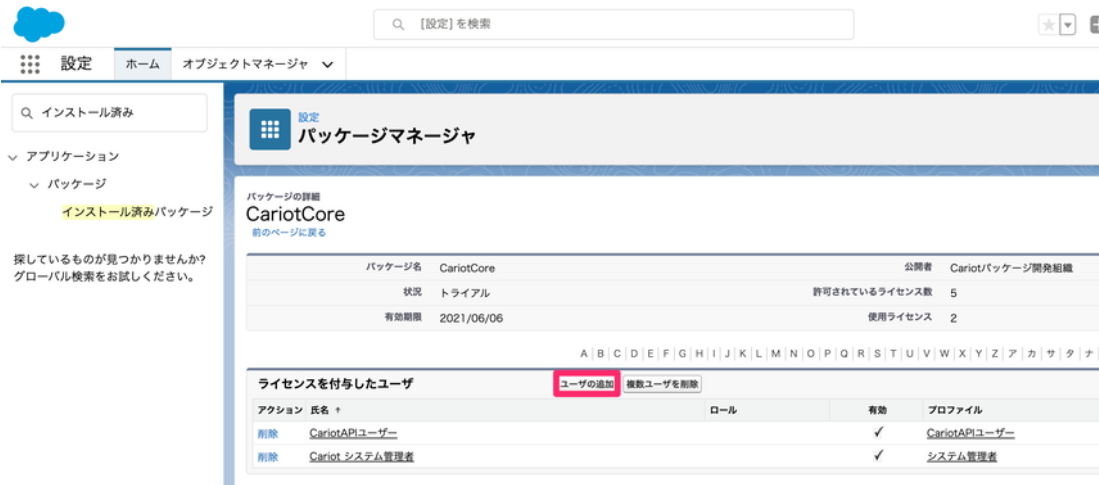Click the 状況 value トライアル
This screenshot has width=1099, height=485.
465,293
